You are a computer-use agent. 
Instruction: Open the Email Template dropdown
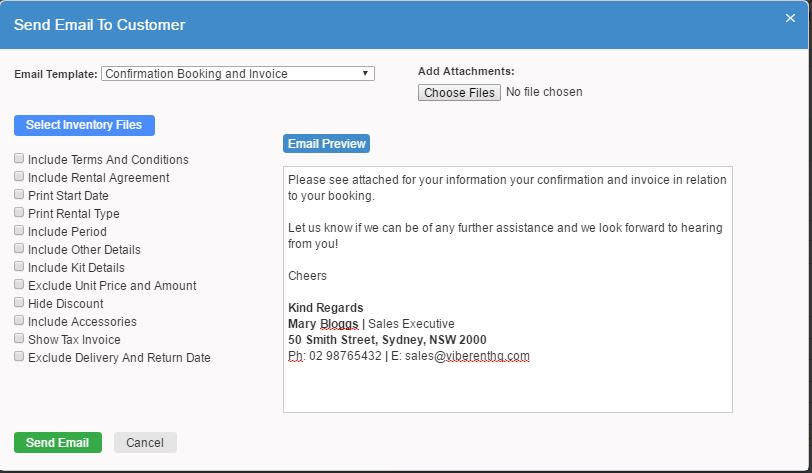point(238,74)
